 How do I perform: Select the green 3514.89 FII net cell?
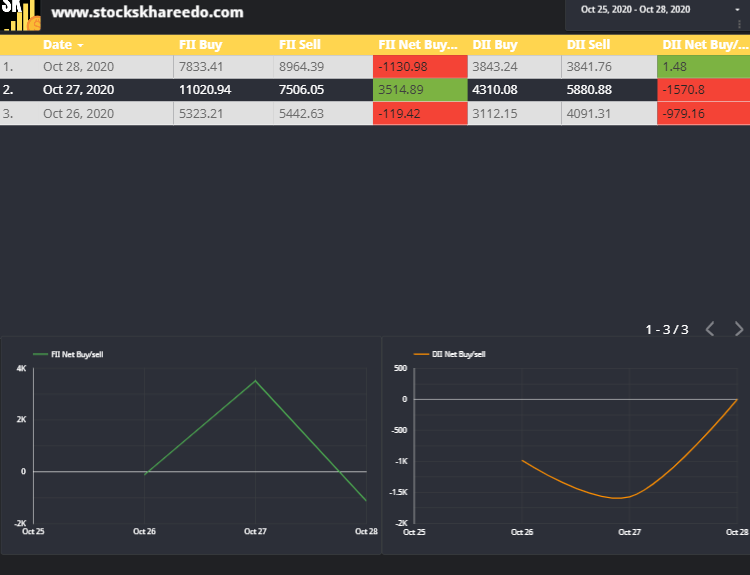click(x=420, y=89)
